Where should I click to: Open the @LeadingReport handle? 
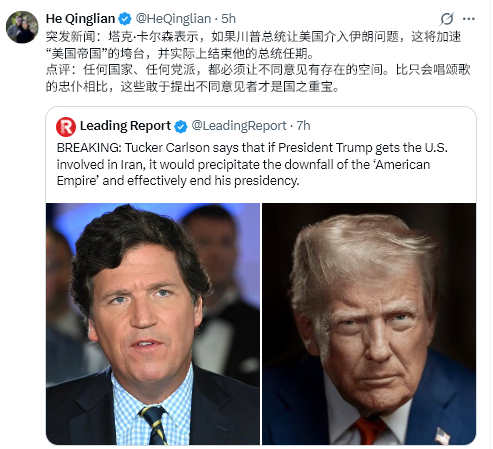(x=239, y=126)
